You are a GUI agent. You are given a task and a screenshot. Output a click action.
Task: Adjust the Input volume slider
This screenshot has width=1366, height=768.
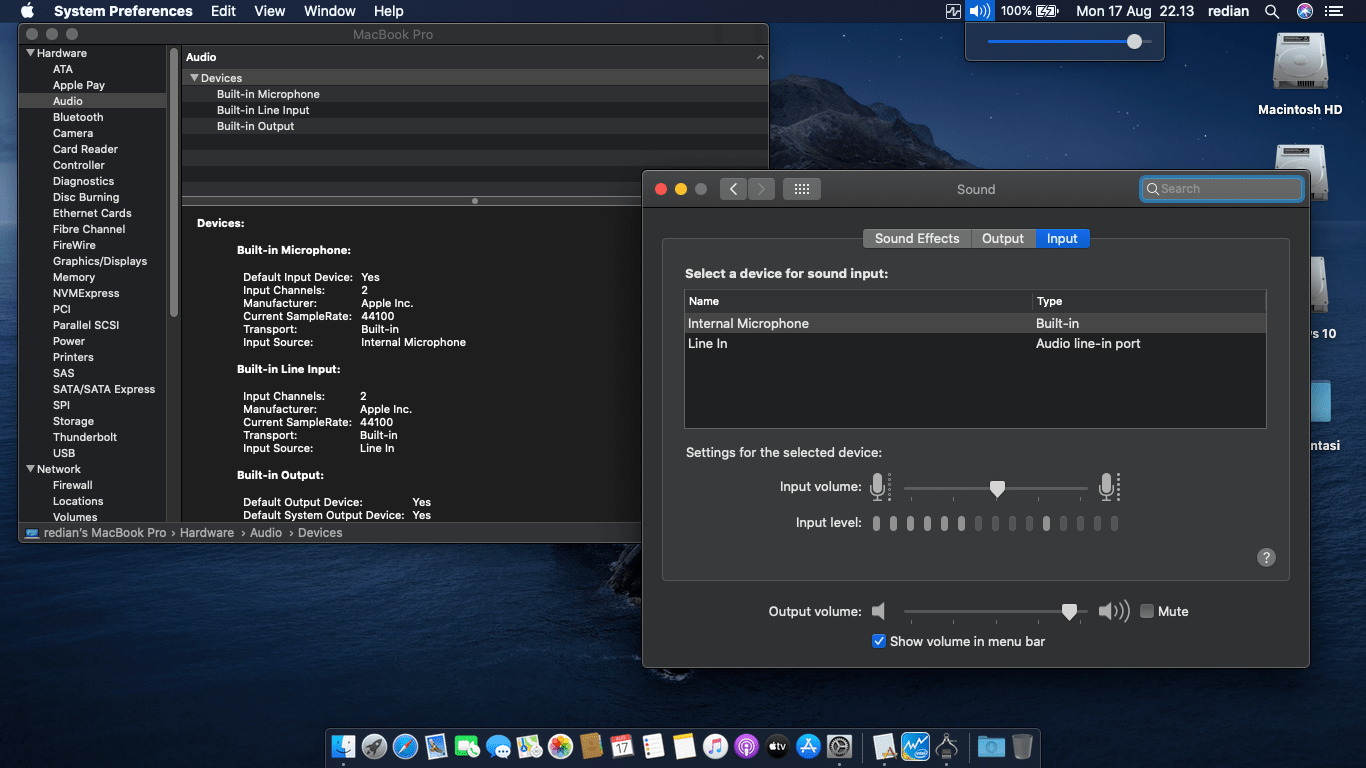996,488
